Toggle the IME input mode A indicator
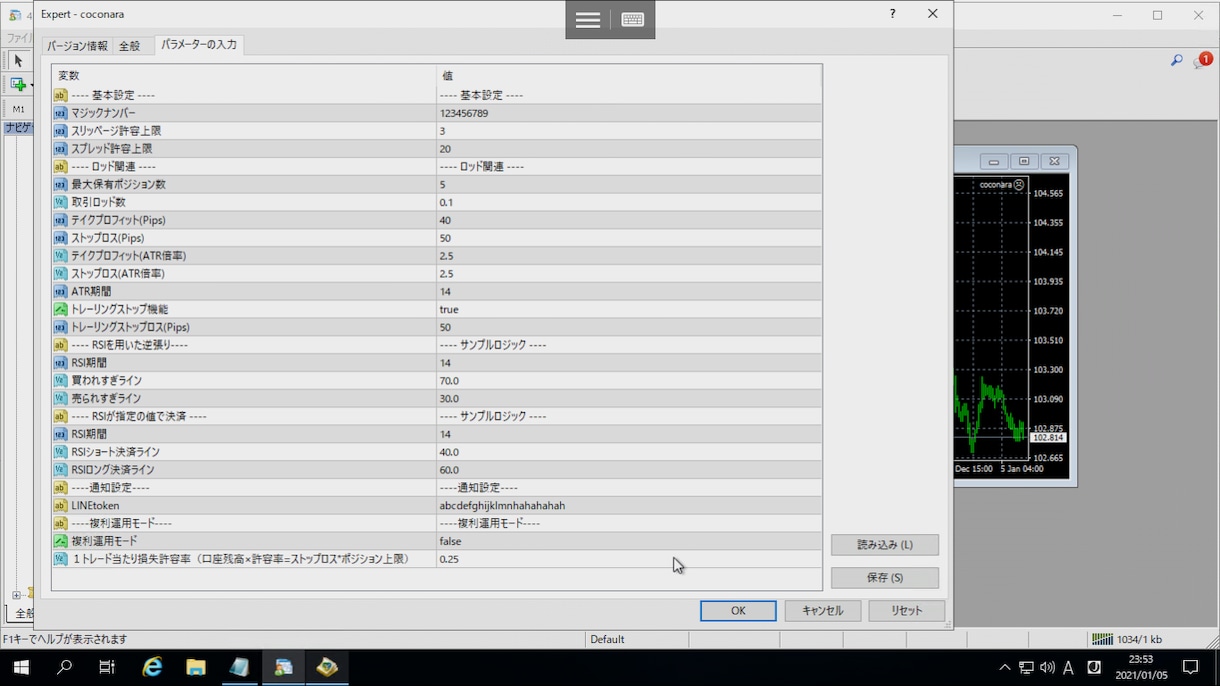Image resolution: width=1220 pixels, height=686 pixels. (1068, 667)
